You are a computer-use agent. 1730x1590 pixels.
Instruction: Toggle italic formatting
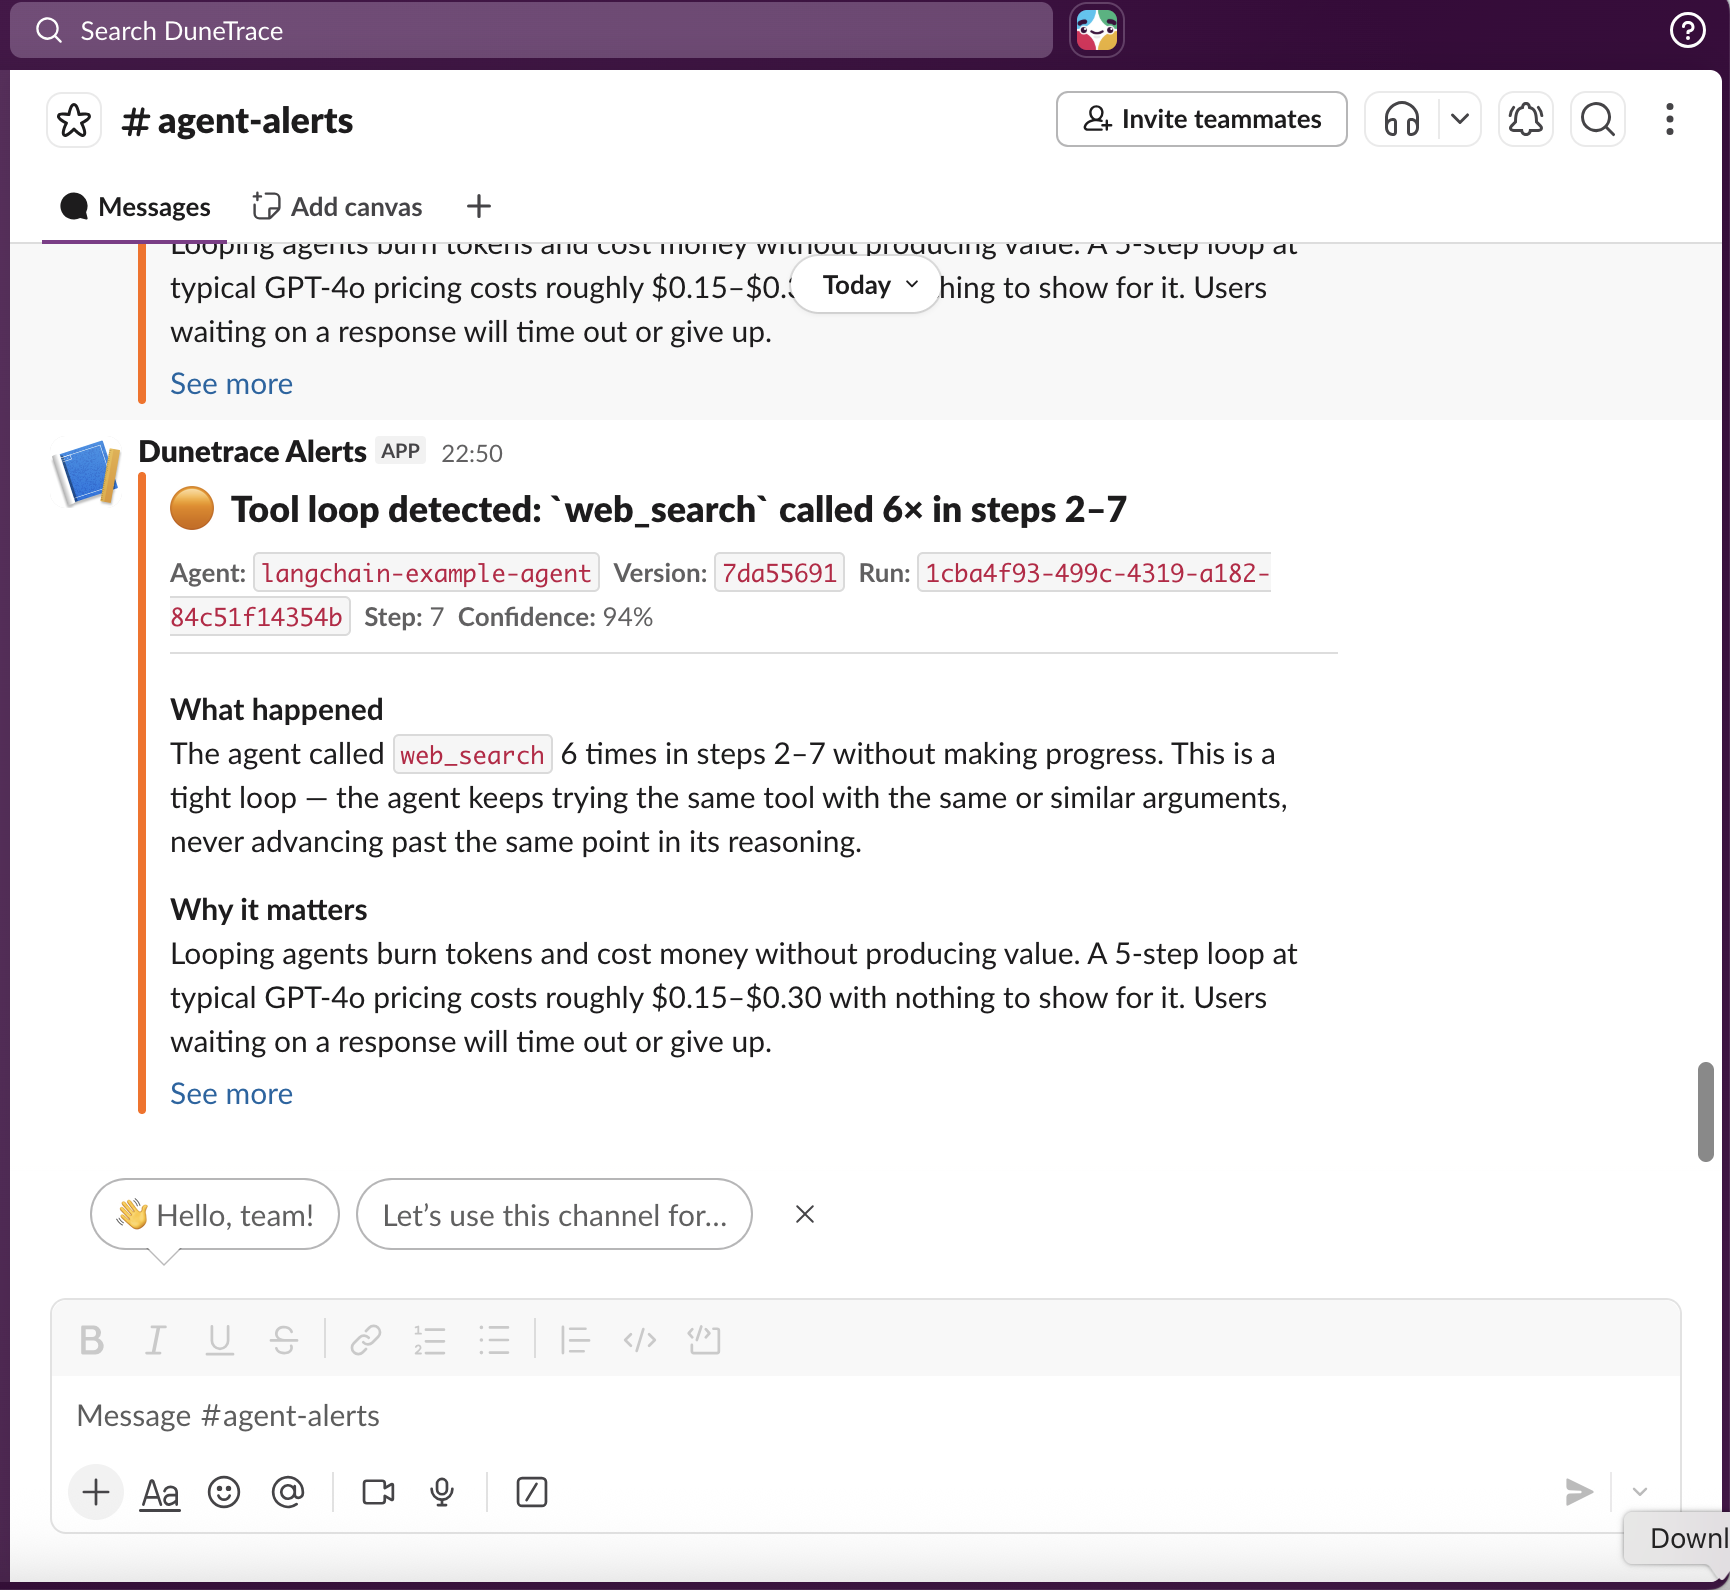[155, 1340]
